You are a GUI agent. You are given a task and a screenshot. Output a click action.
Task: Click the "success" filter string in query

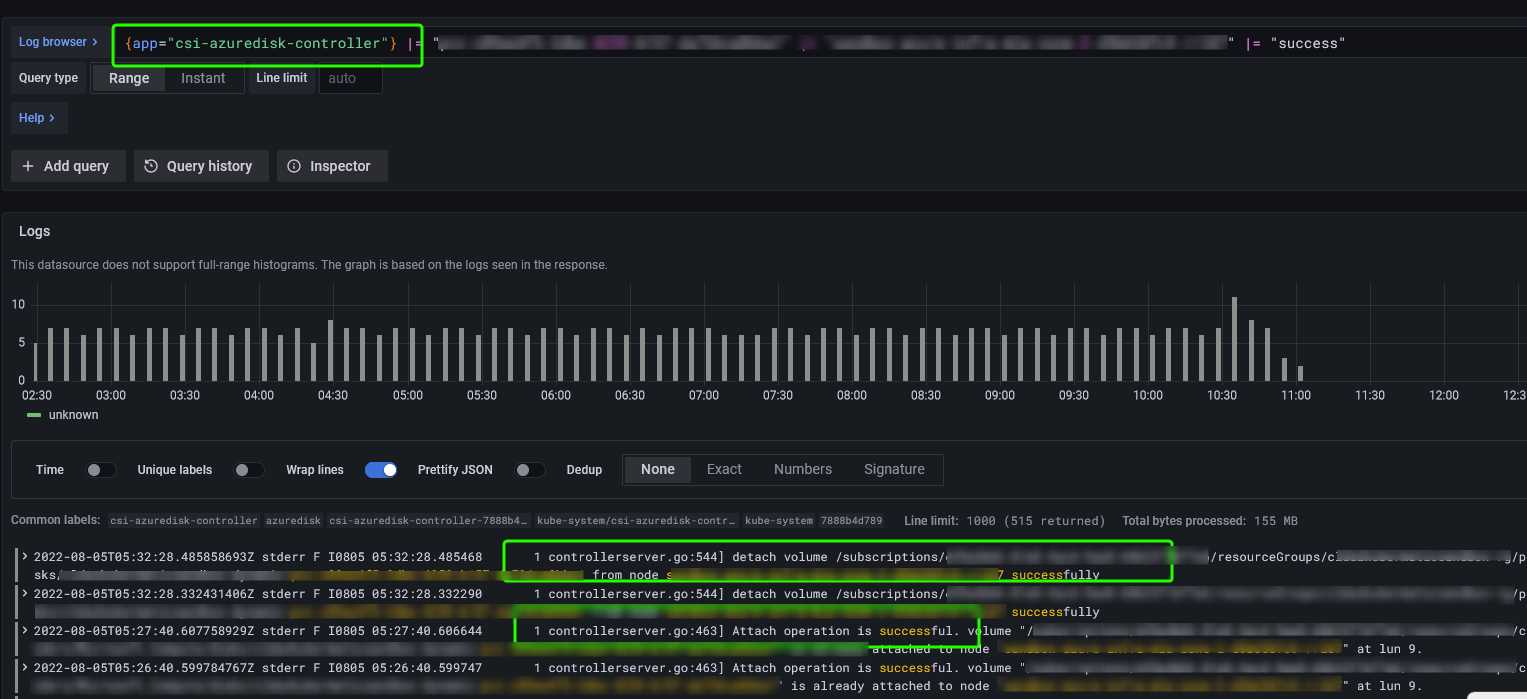(1308, 44)
